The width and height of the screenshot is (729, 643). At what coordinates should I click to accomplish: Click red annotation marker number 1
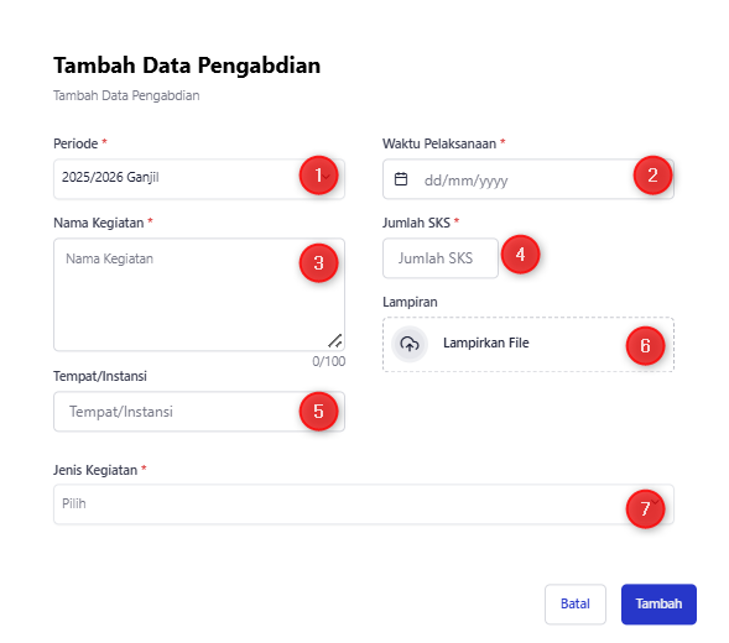(318, 175)
